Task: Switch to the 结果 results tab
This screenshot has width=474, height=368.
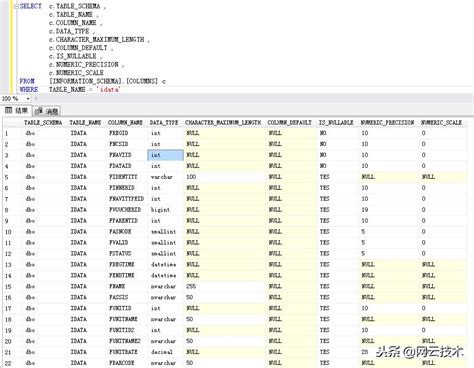Action: click(17, 110)
